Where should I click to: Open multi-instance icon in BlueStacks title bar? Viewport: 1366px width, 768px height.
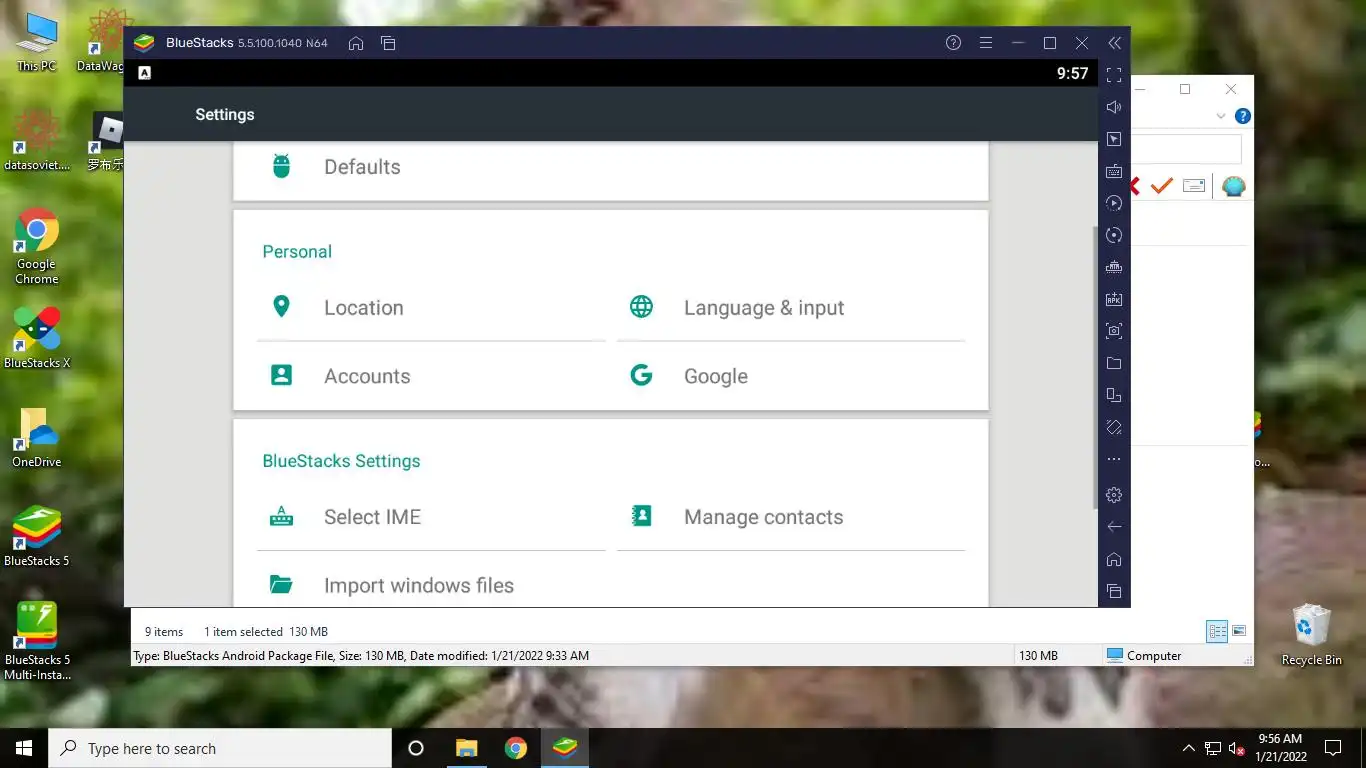tap(388, 43)
